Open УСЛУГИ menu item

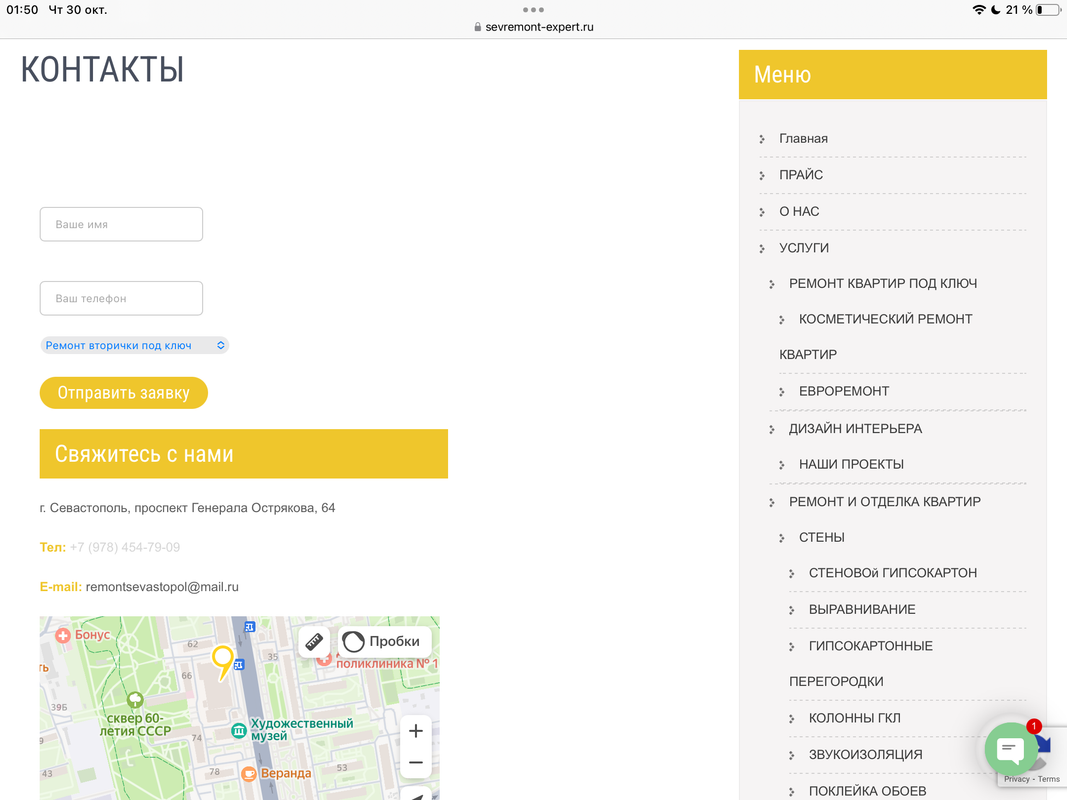[804, 248]
